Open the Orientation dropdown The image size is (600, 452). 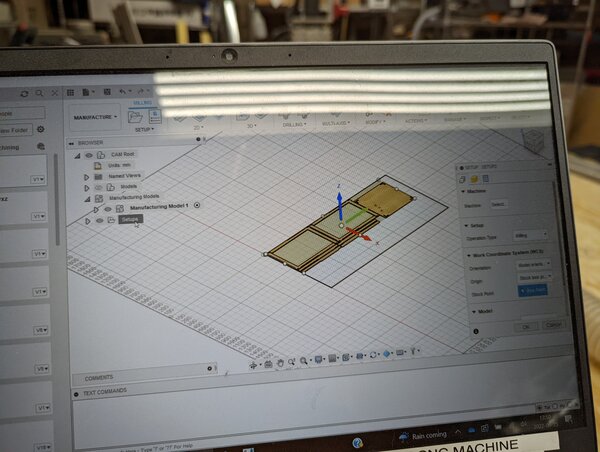(x=534, y=264)
